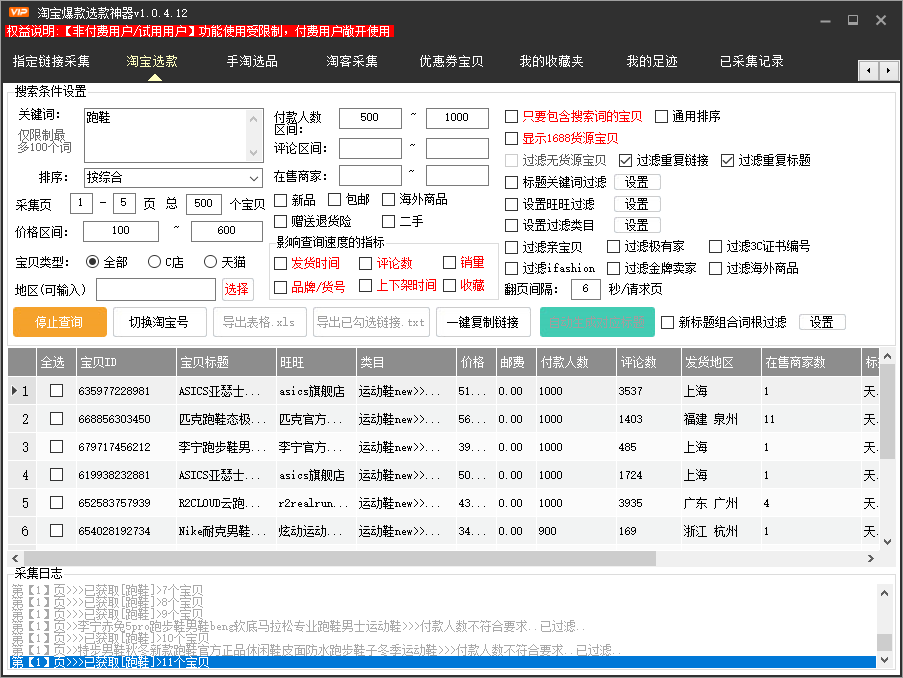Switch to the 手淘选品 tab
The image size is (903, 678).
[x=252, y=62]
